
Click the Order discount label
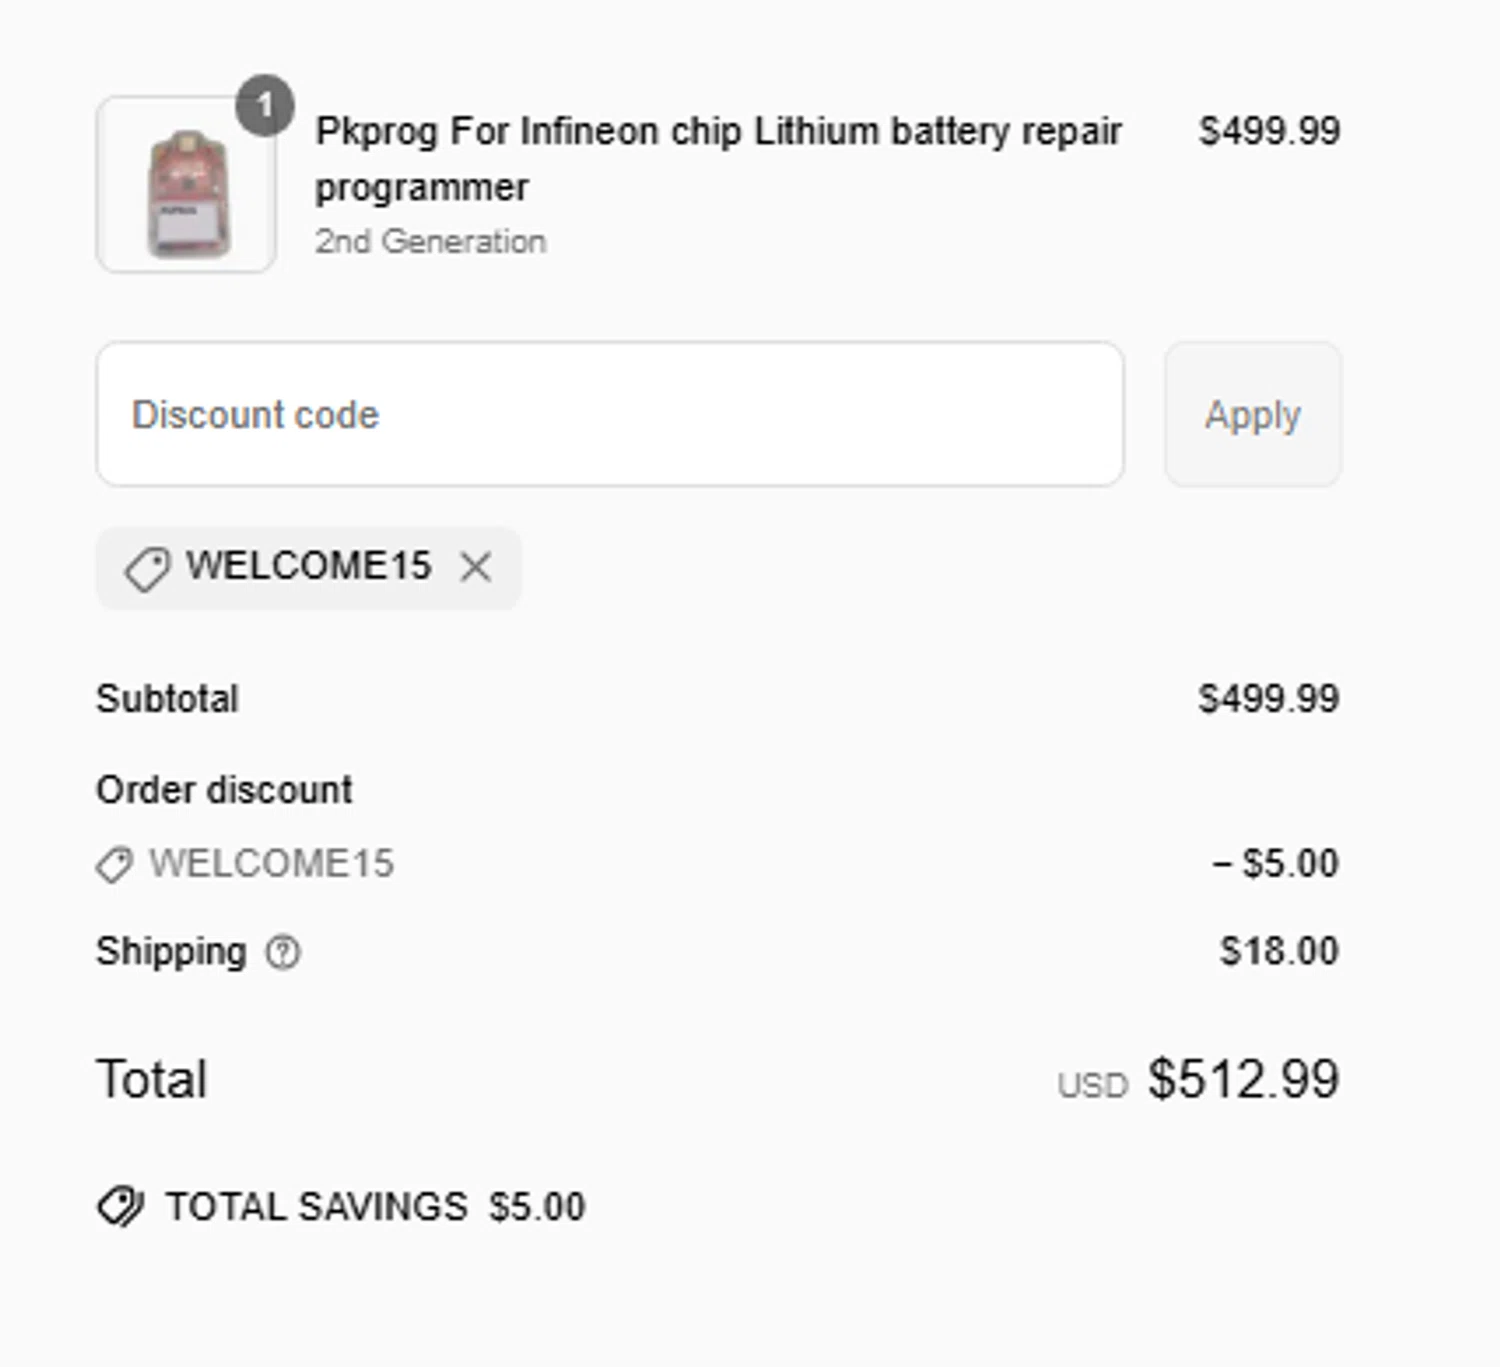[224, 790]
